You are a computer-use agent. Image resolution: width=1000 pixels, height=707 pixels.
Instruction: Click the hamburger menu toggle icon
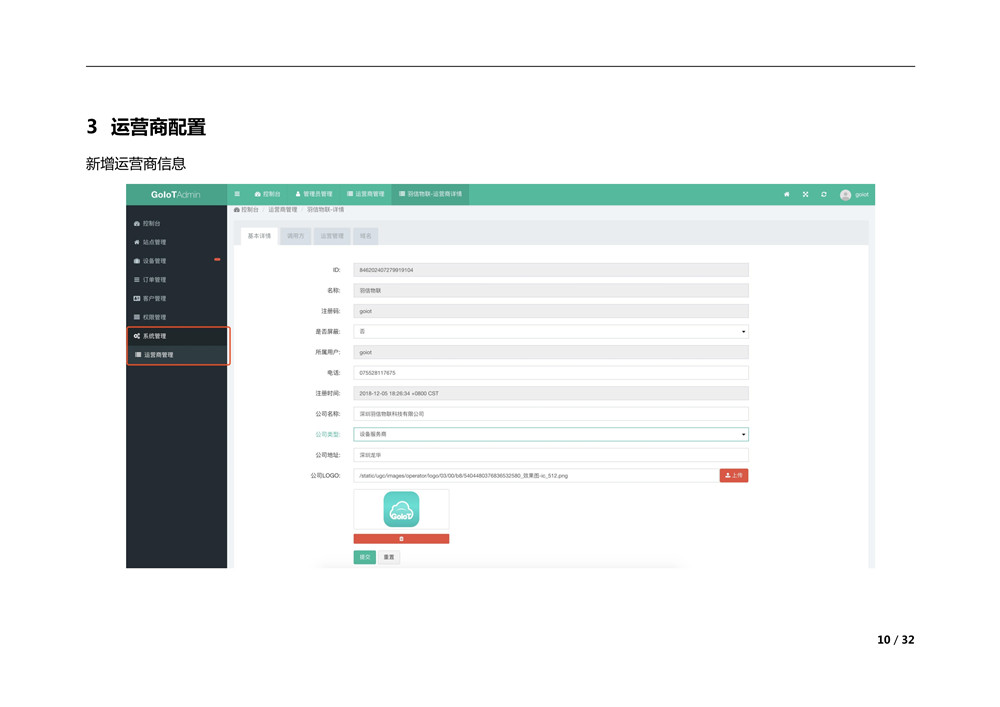click(237, 194)
